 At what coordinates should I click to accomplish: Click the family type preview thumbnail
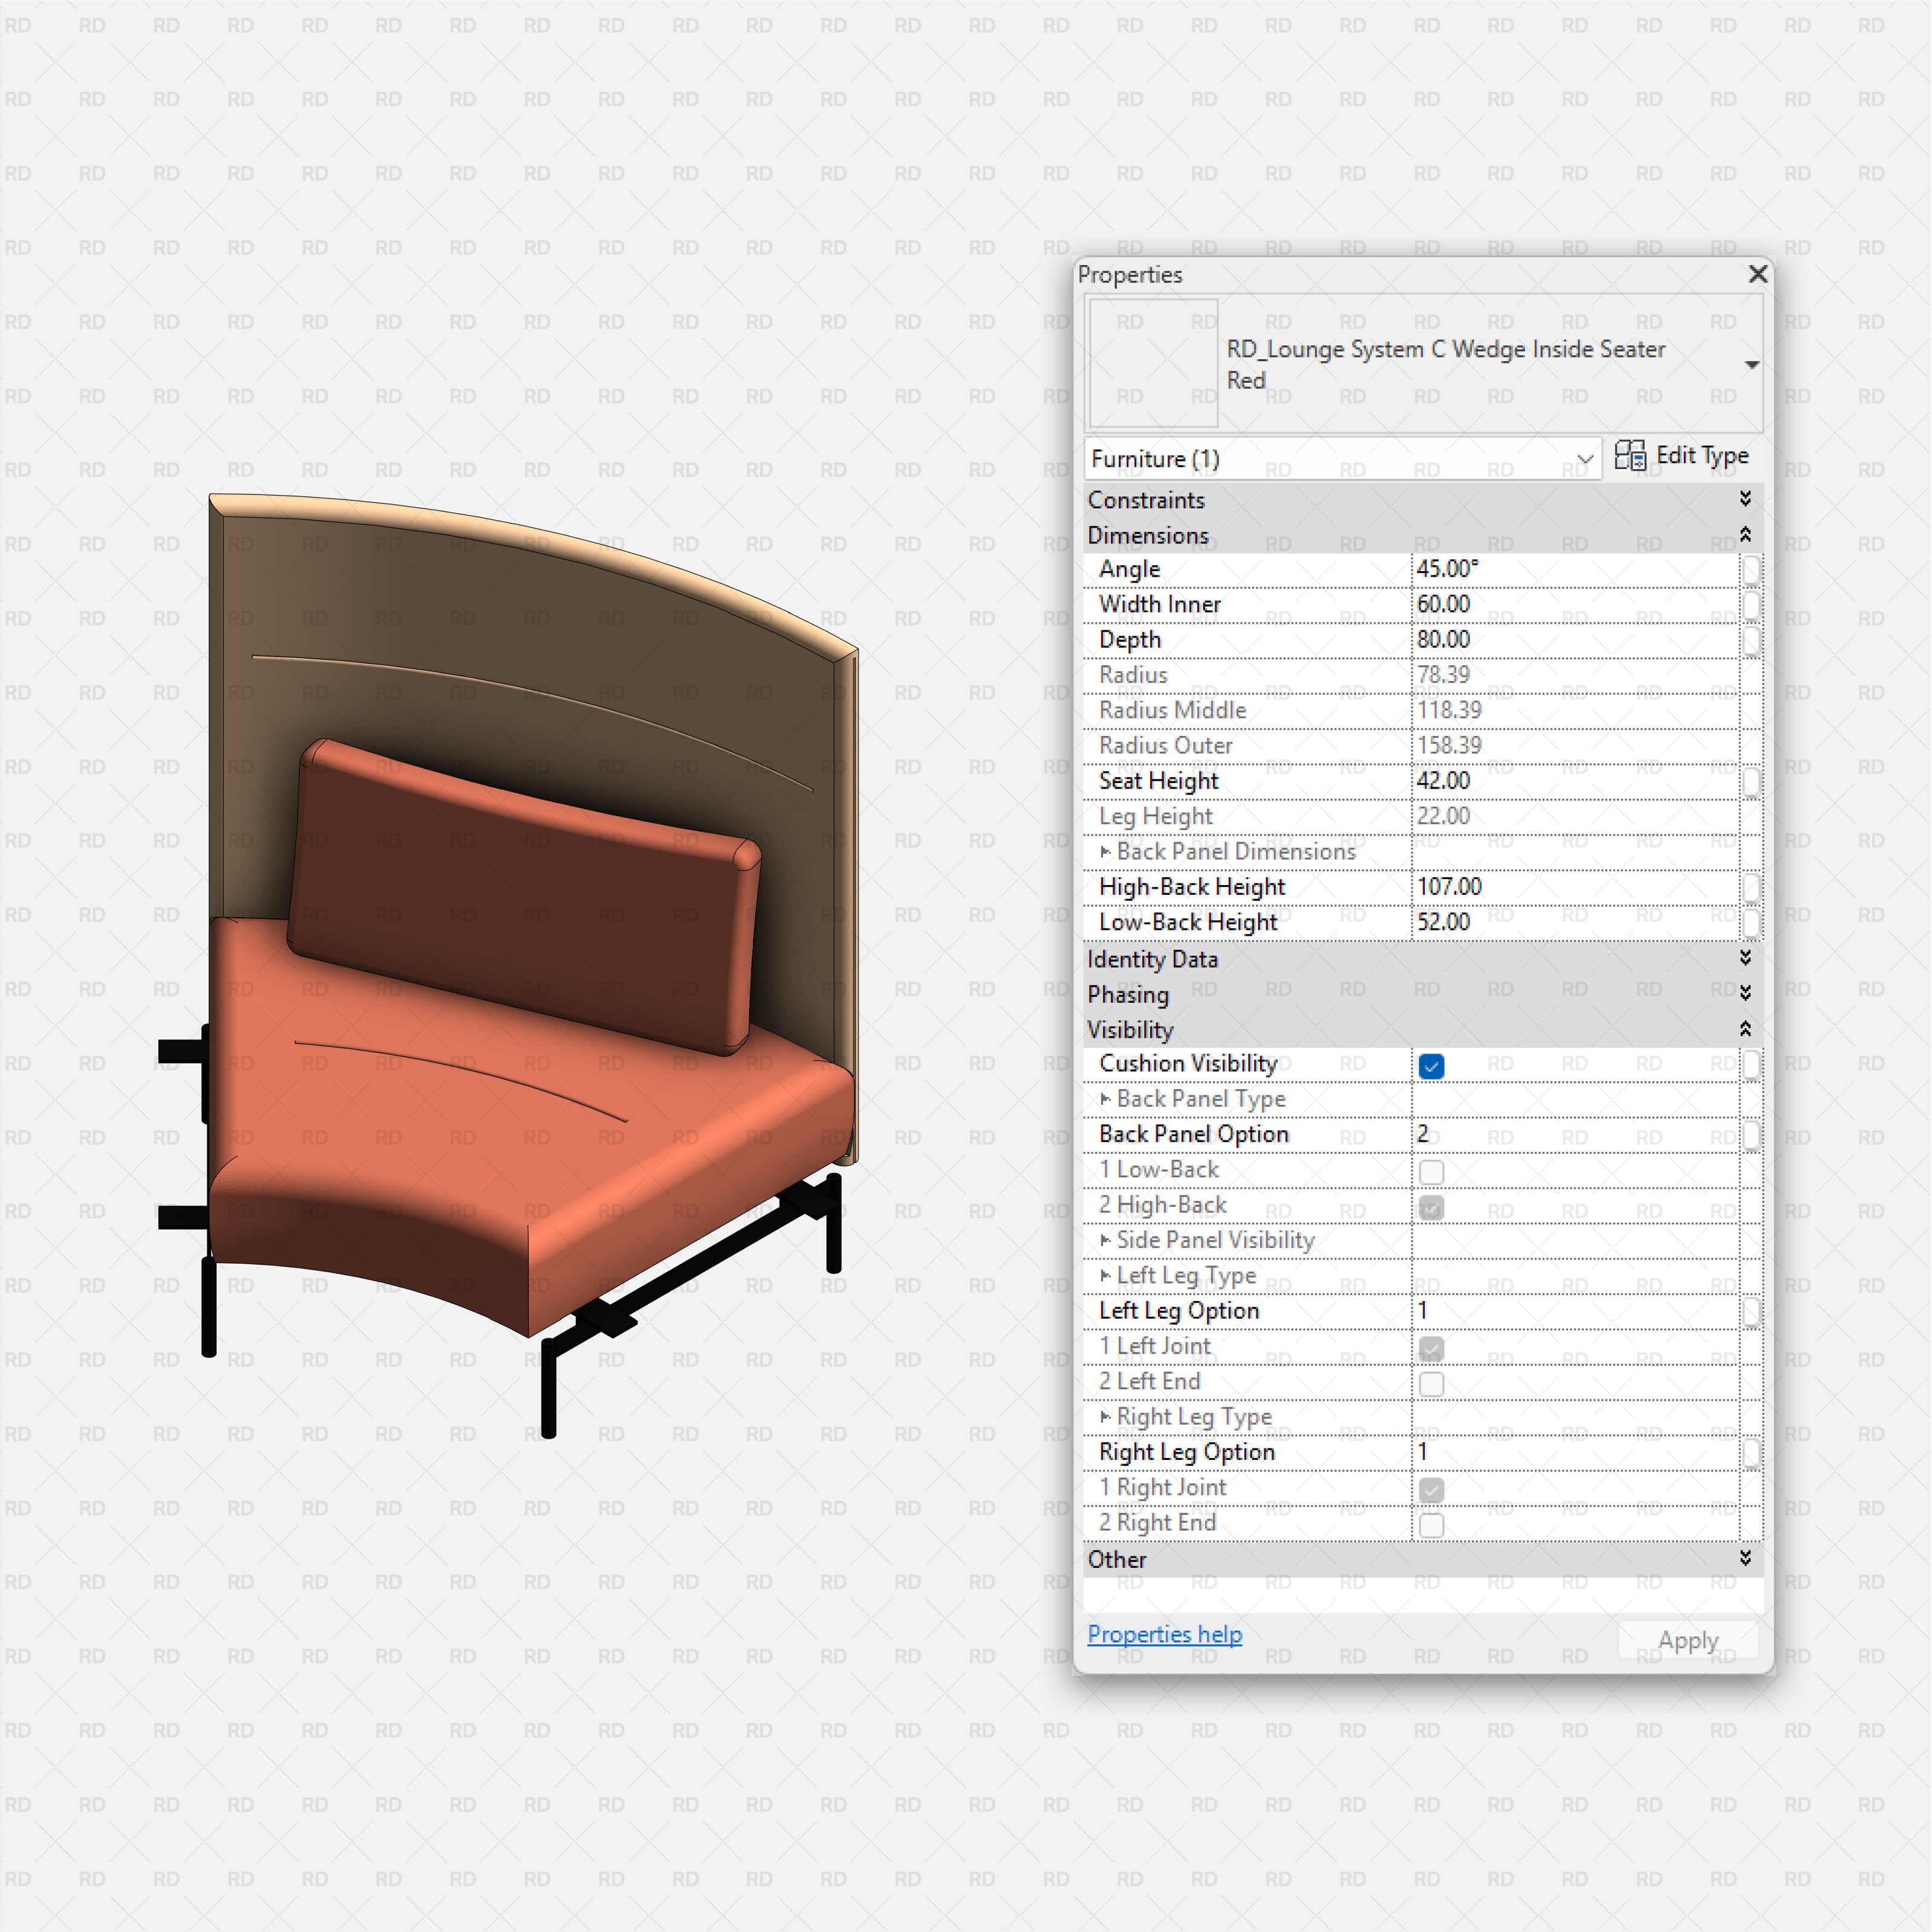tap(1152, 362)
